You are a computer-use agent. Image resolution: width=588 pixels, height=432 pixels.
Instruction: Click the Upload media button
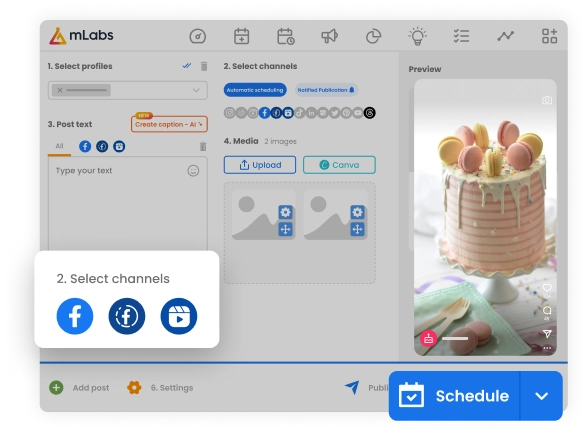260,165
